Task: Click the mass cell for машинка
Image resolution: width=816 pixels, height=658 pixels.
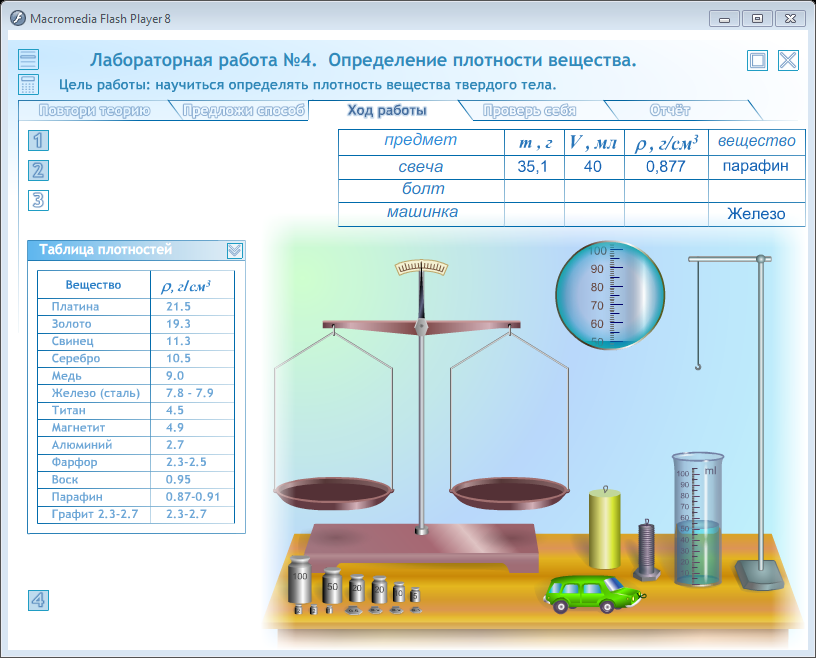Action: point(534,214)
